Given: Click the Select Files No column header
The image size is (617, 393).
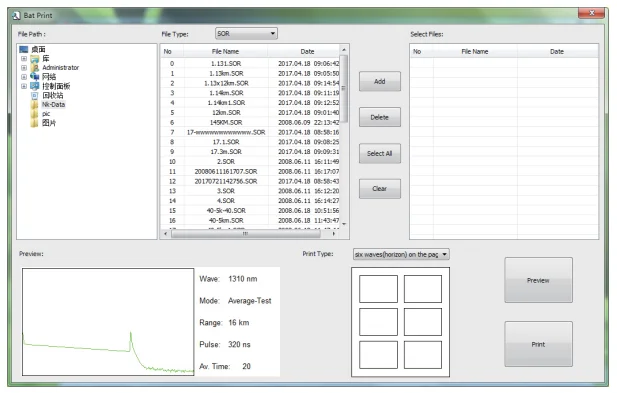Looking at the screenshot, I should point(422,52).
